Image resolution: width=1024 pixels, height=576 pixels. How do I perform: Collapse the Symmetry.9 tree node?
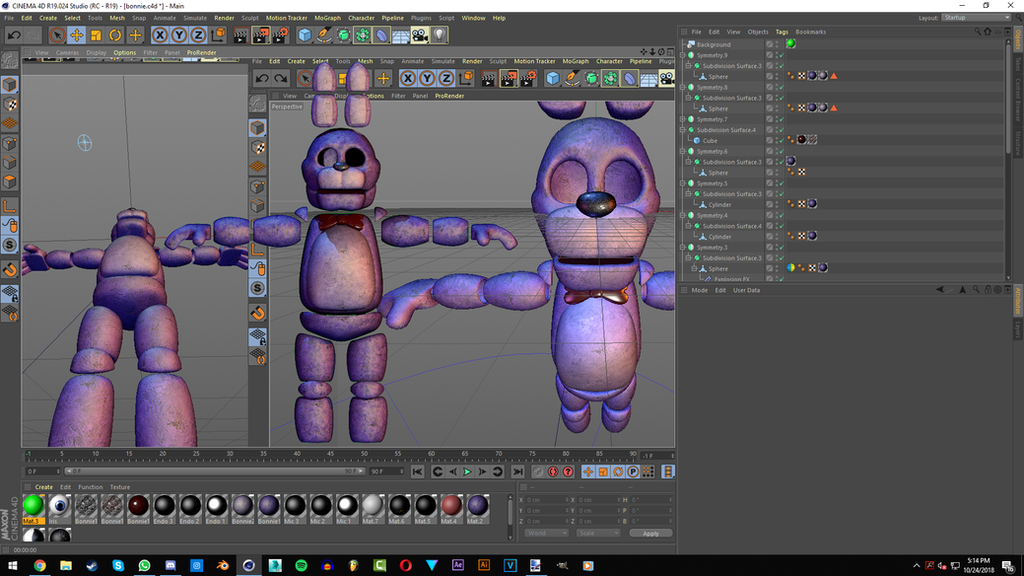(683, 56)
